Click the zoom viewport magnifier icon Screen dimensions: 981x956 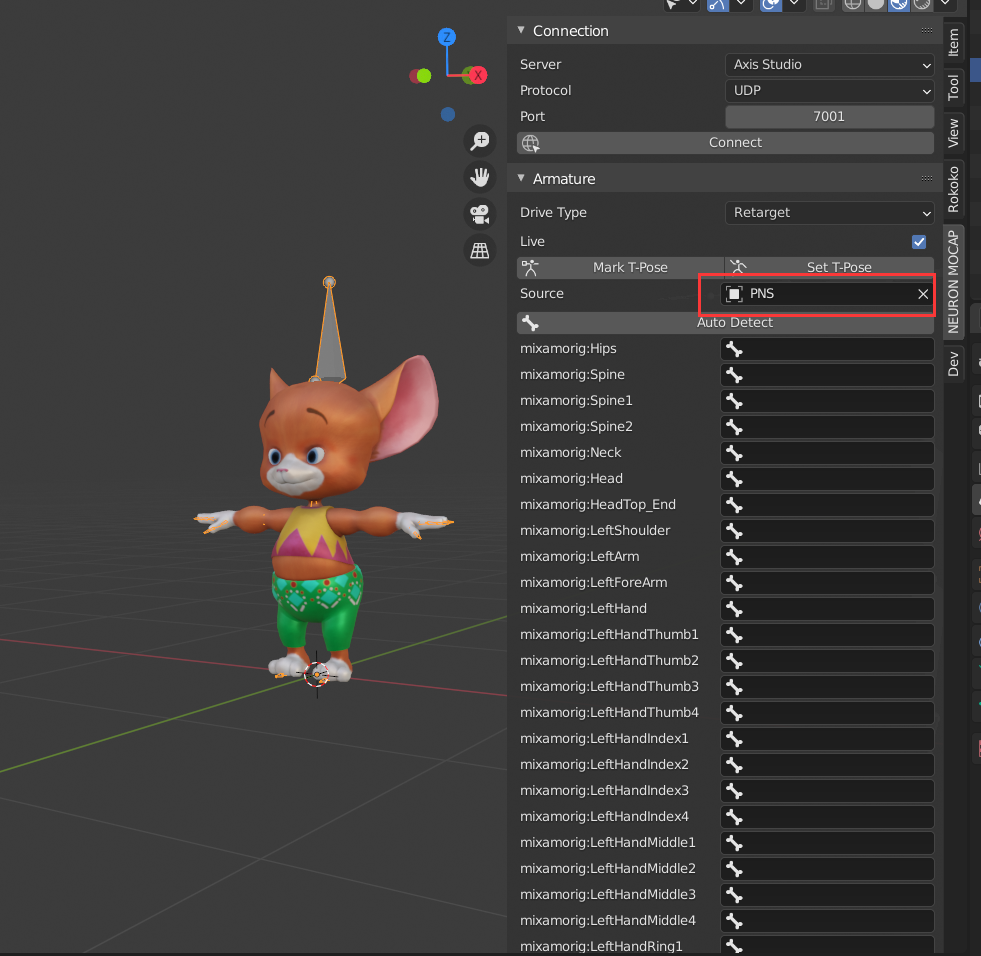pyautogui.click(x=481, y=141)
